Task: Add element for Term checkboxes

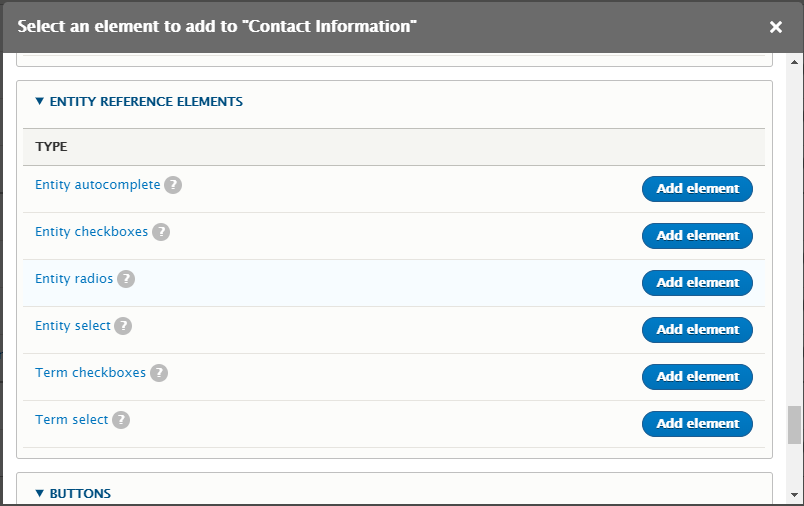Action: tap(697, 377)
